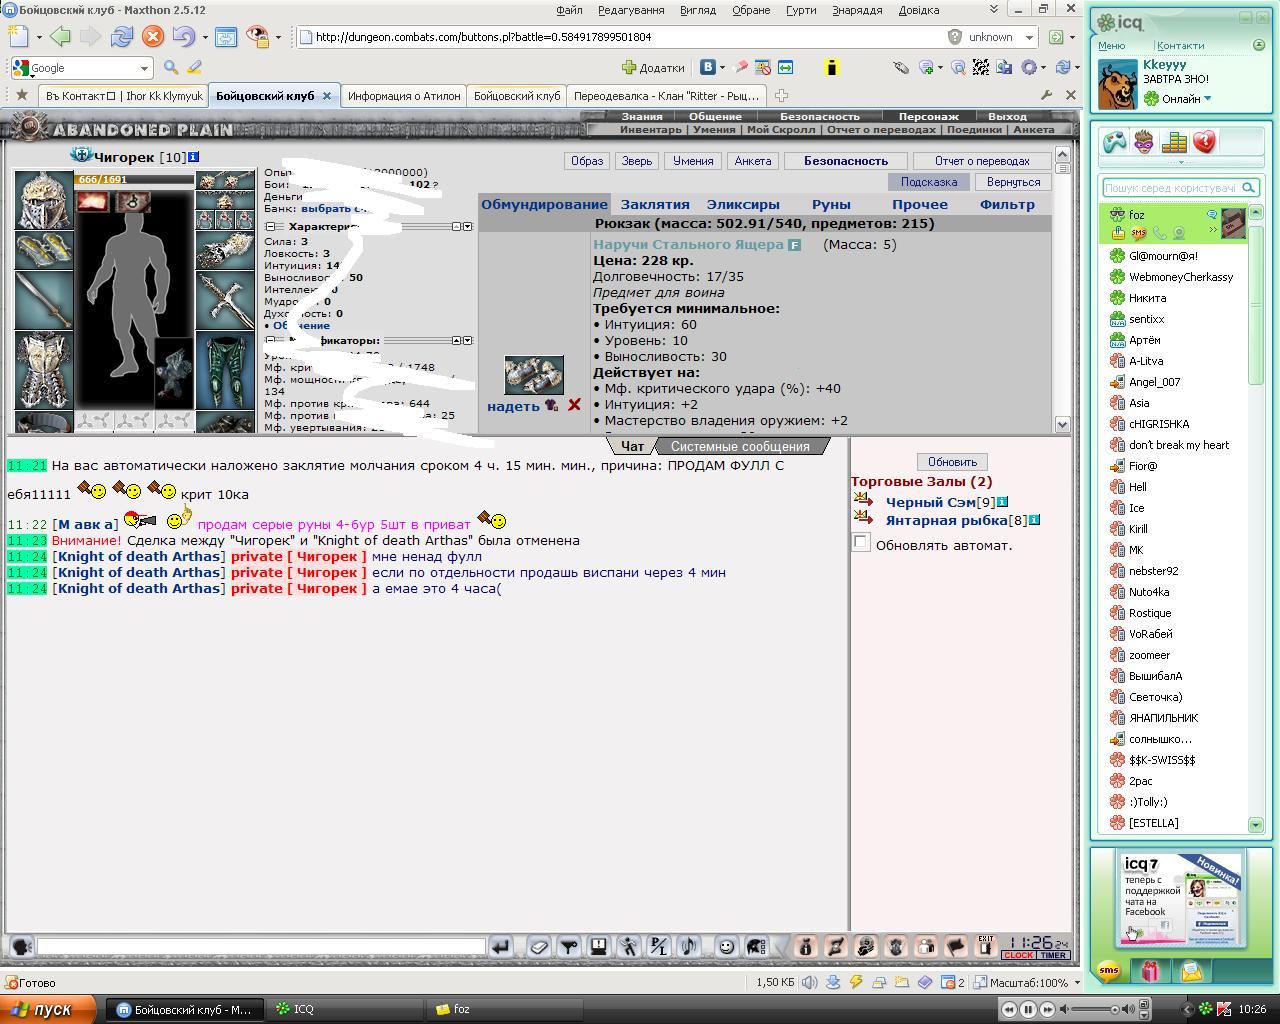Click the smiley emoticons icon

pos(727,946)
